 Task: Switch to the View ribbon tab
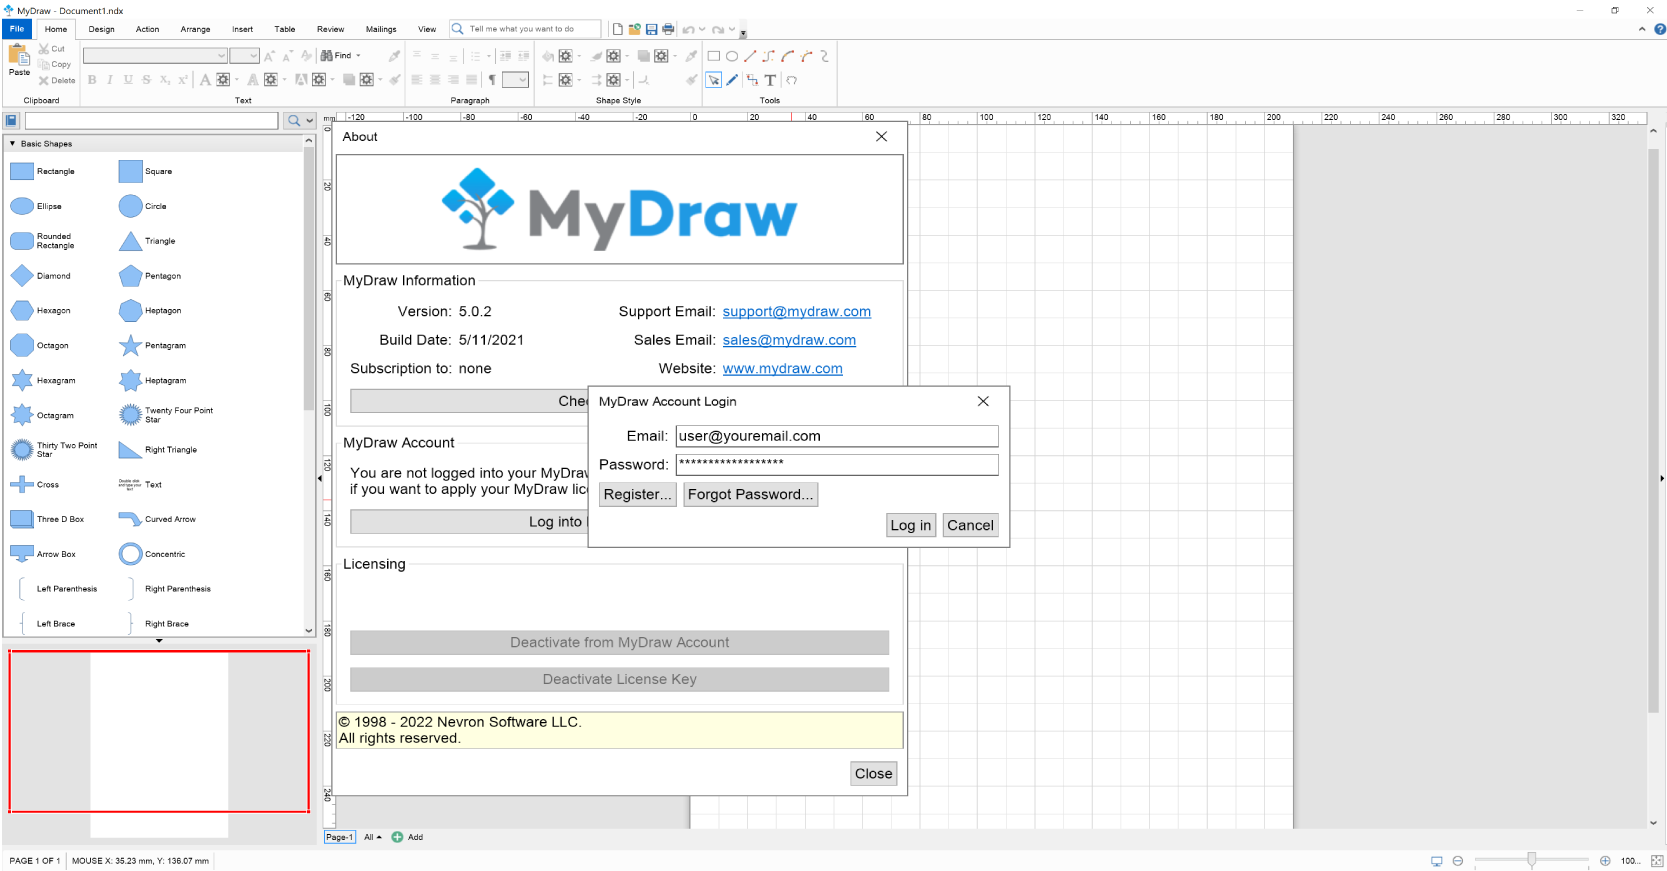[427, 29]
